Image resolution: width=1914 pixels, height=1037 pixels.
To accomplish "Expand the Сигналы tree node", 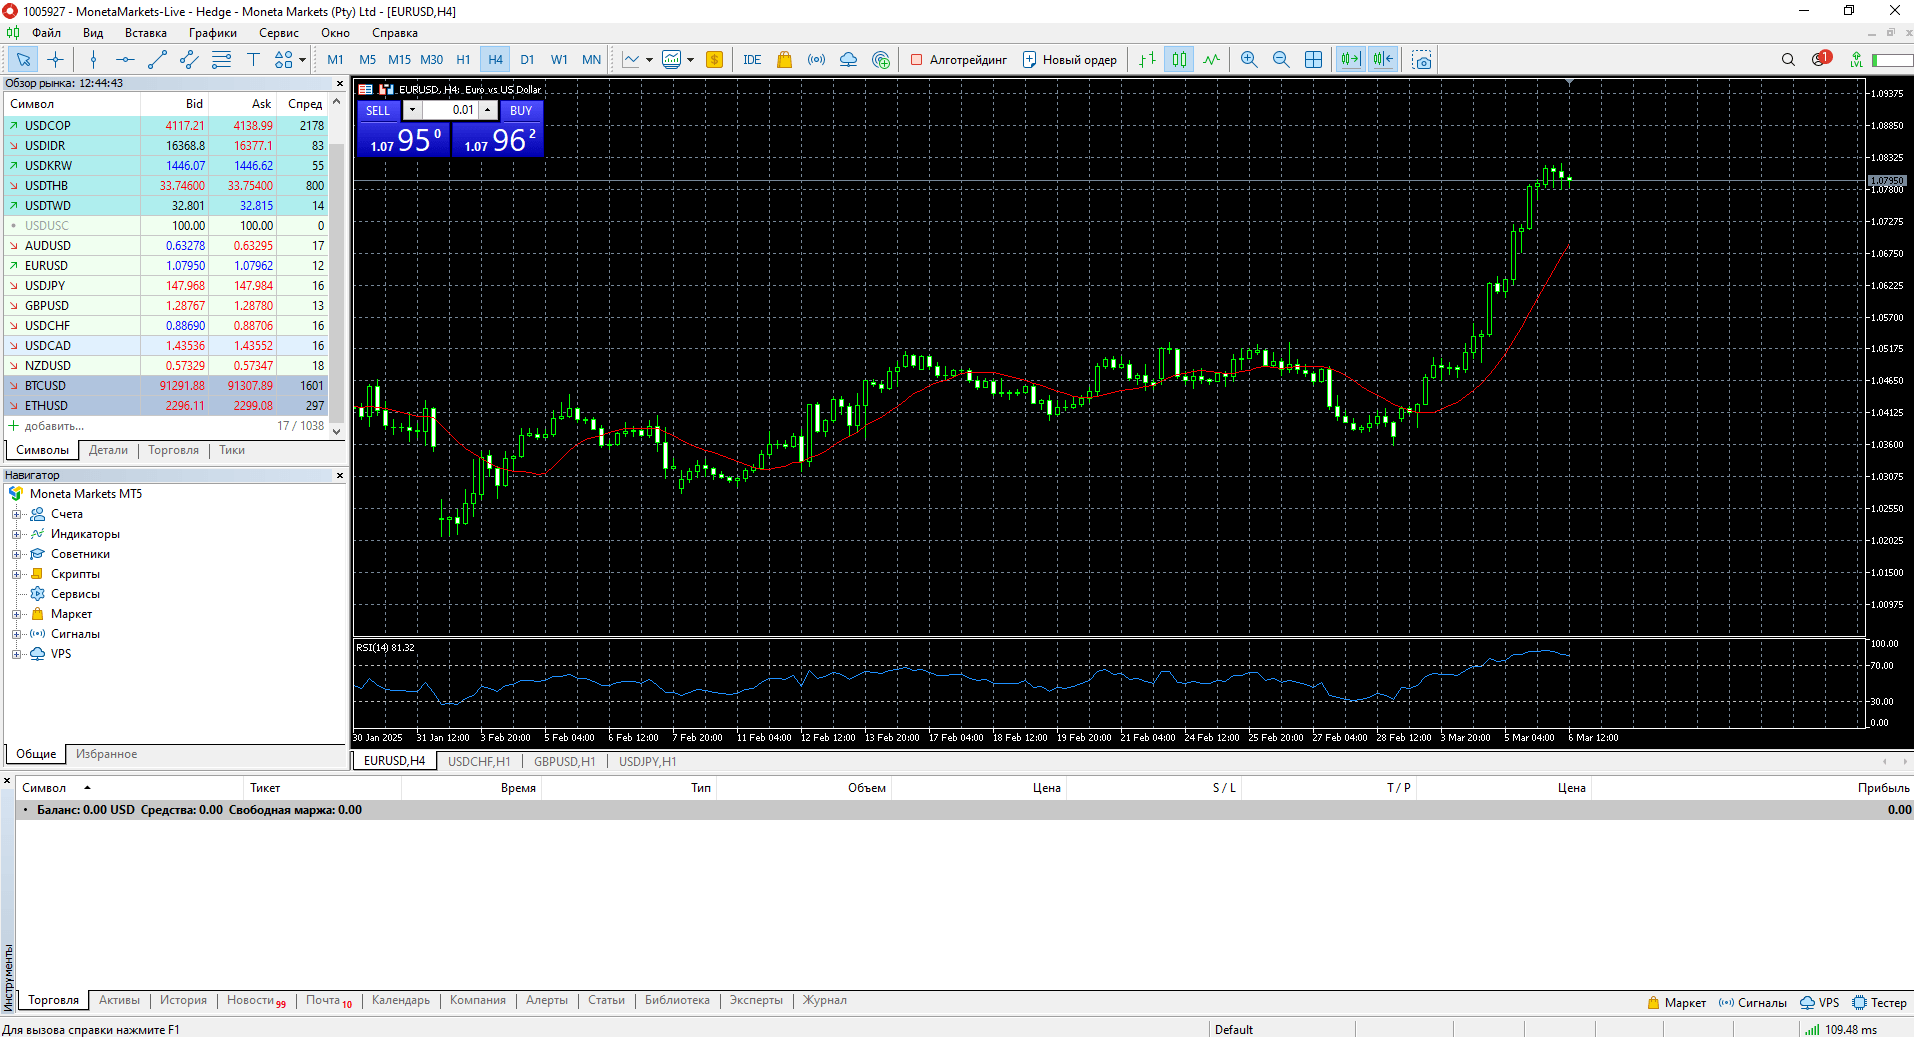I will click(16, 634).
